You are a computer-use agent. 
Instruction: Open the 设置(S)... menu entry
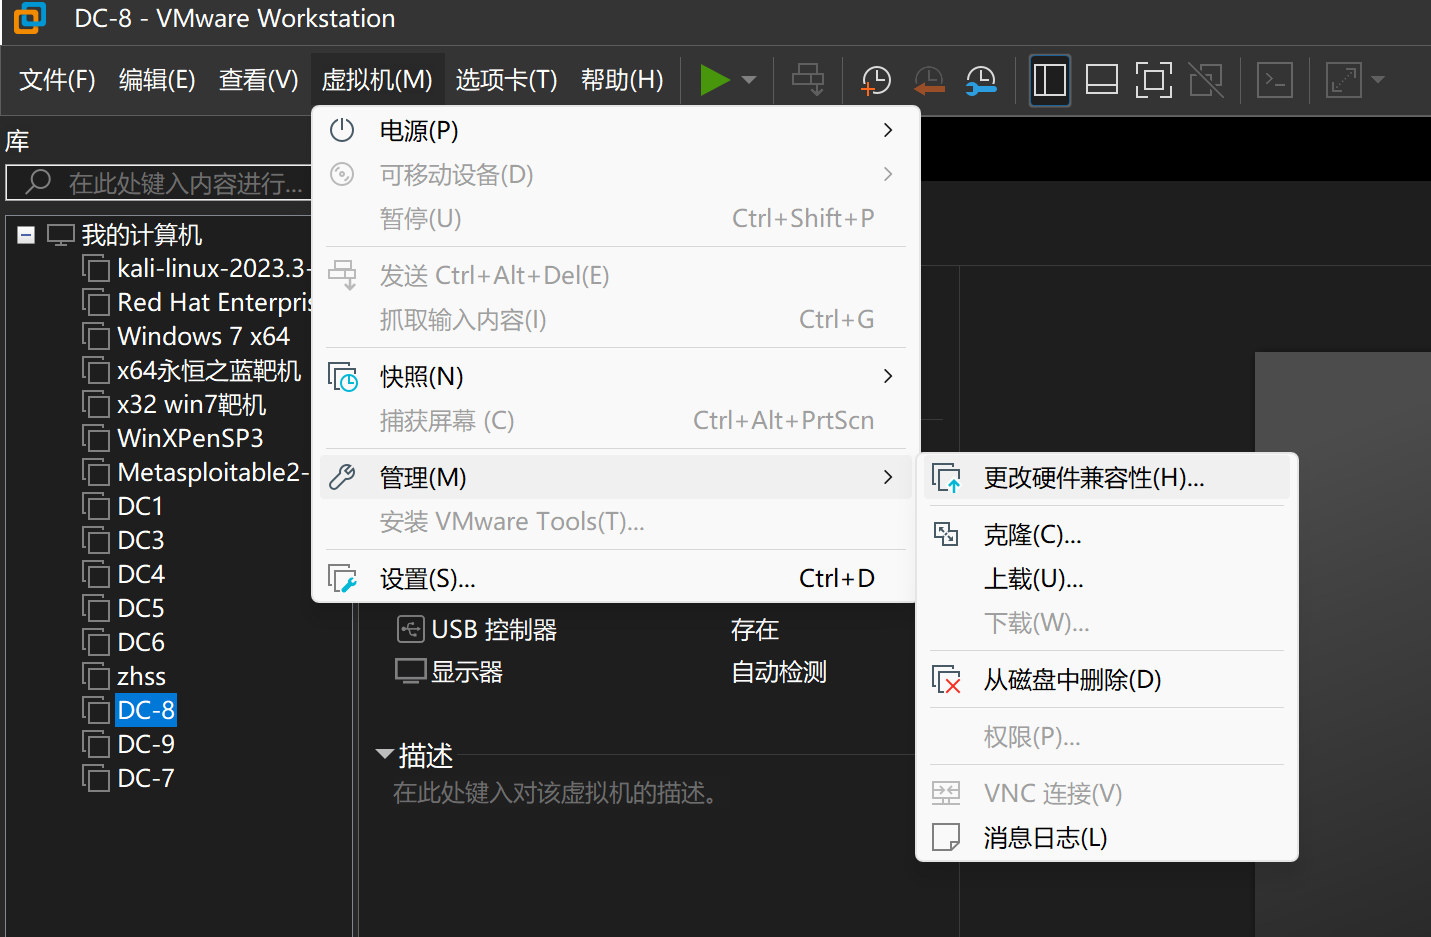point(428,579)
